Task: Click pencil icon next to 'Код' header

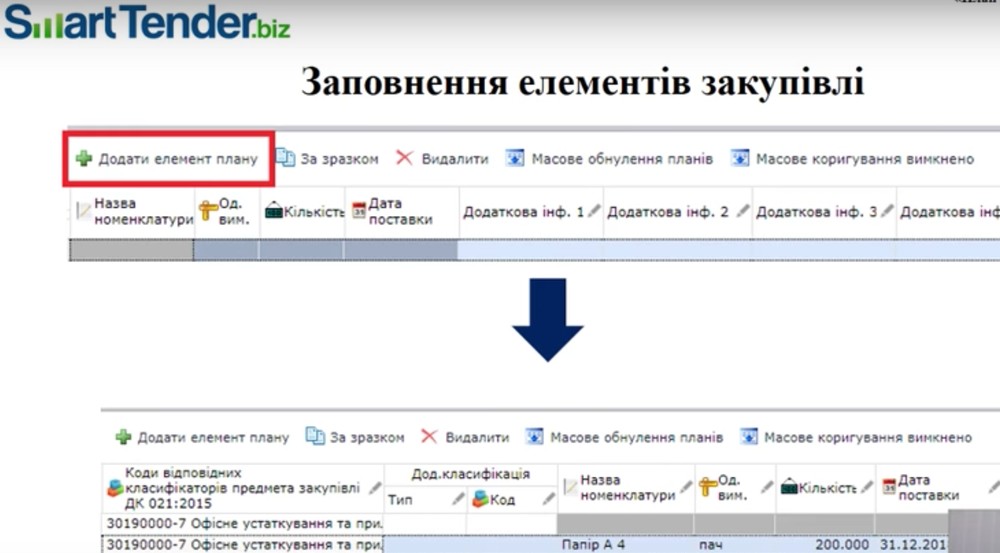Action: pos(548,499)
